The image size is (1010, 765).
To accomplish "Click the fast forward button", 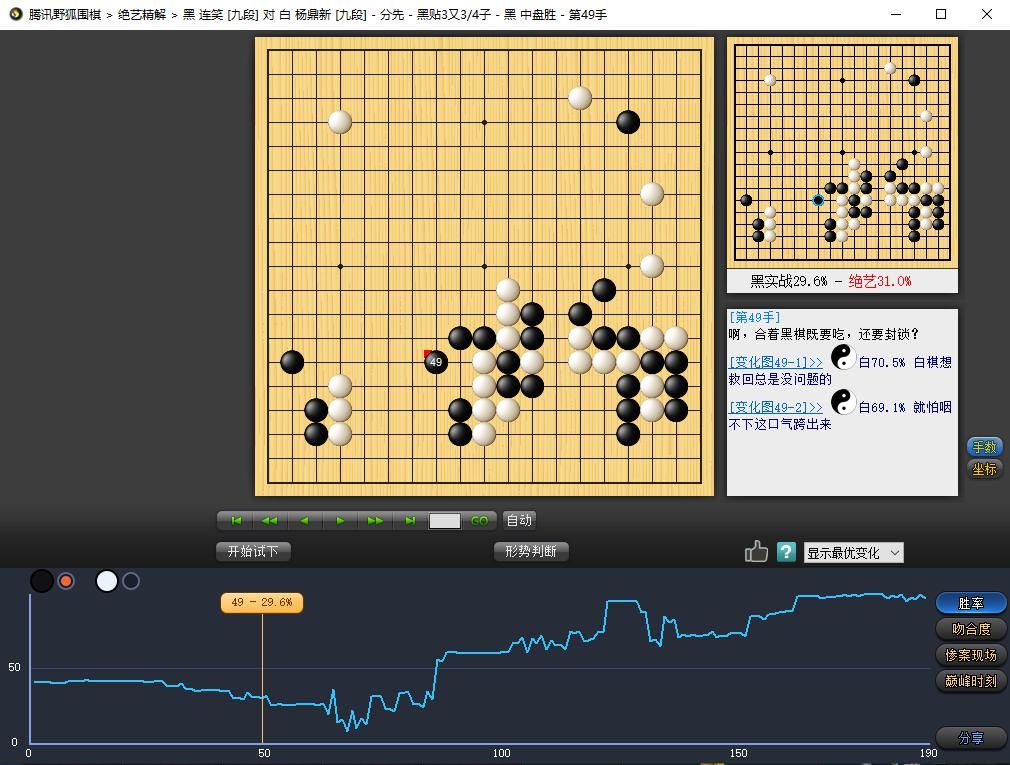I will (x=375, y=521).
